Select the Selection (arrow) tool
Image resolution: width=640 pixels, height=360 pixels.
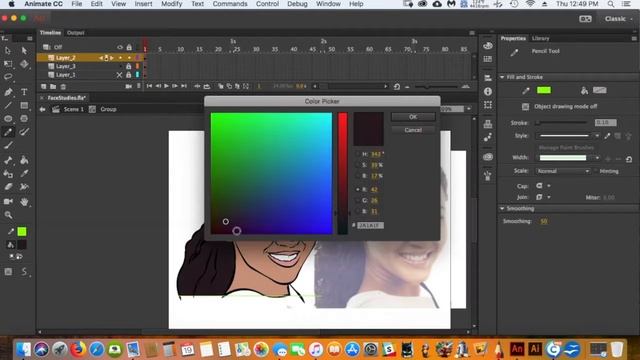pyautogui.click(x=8, y=51)
